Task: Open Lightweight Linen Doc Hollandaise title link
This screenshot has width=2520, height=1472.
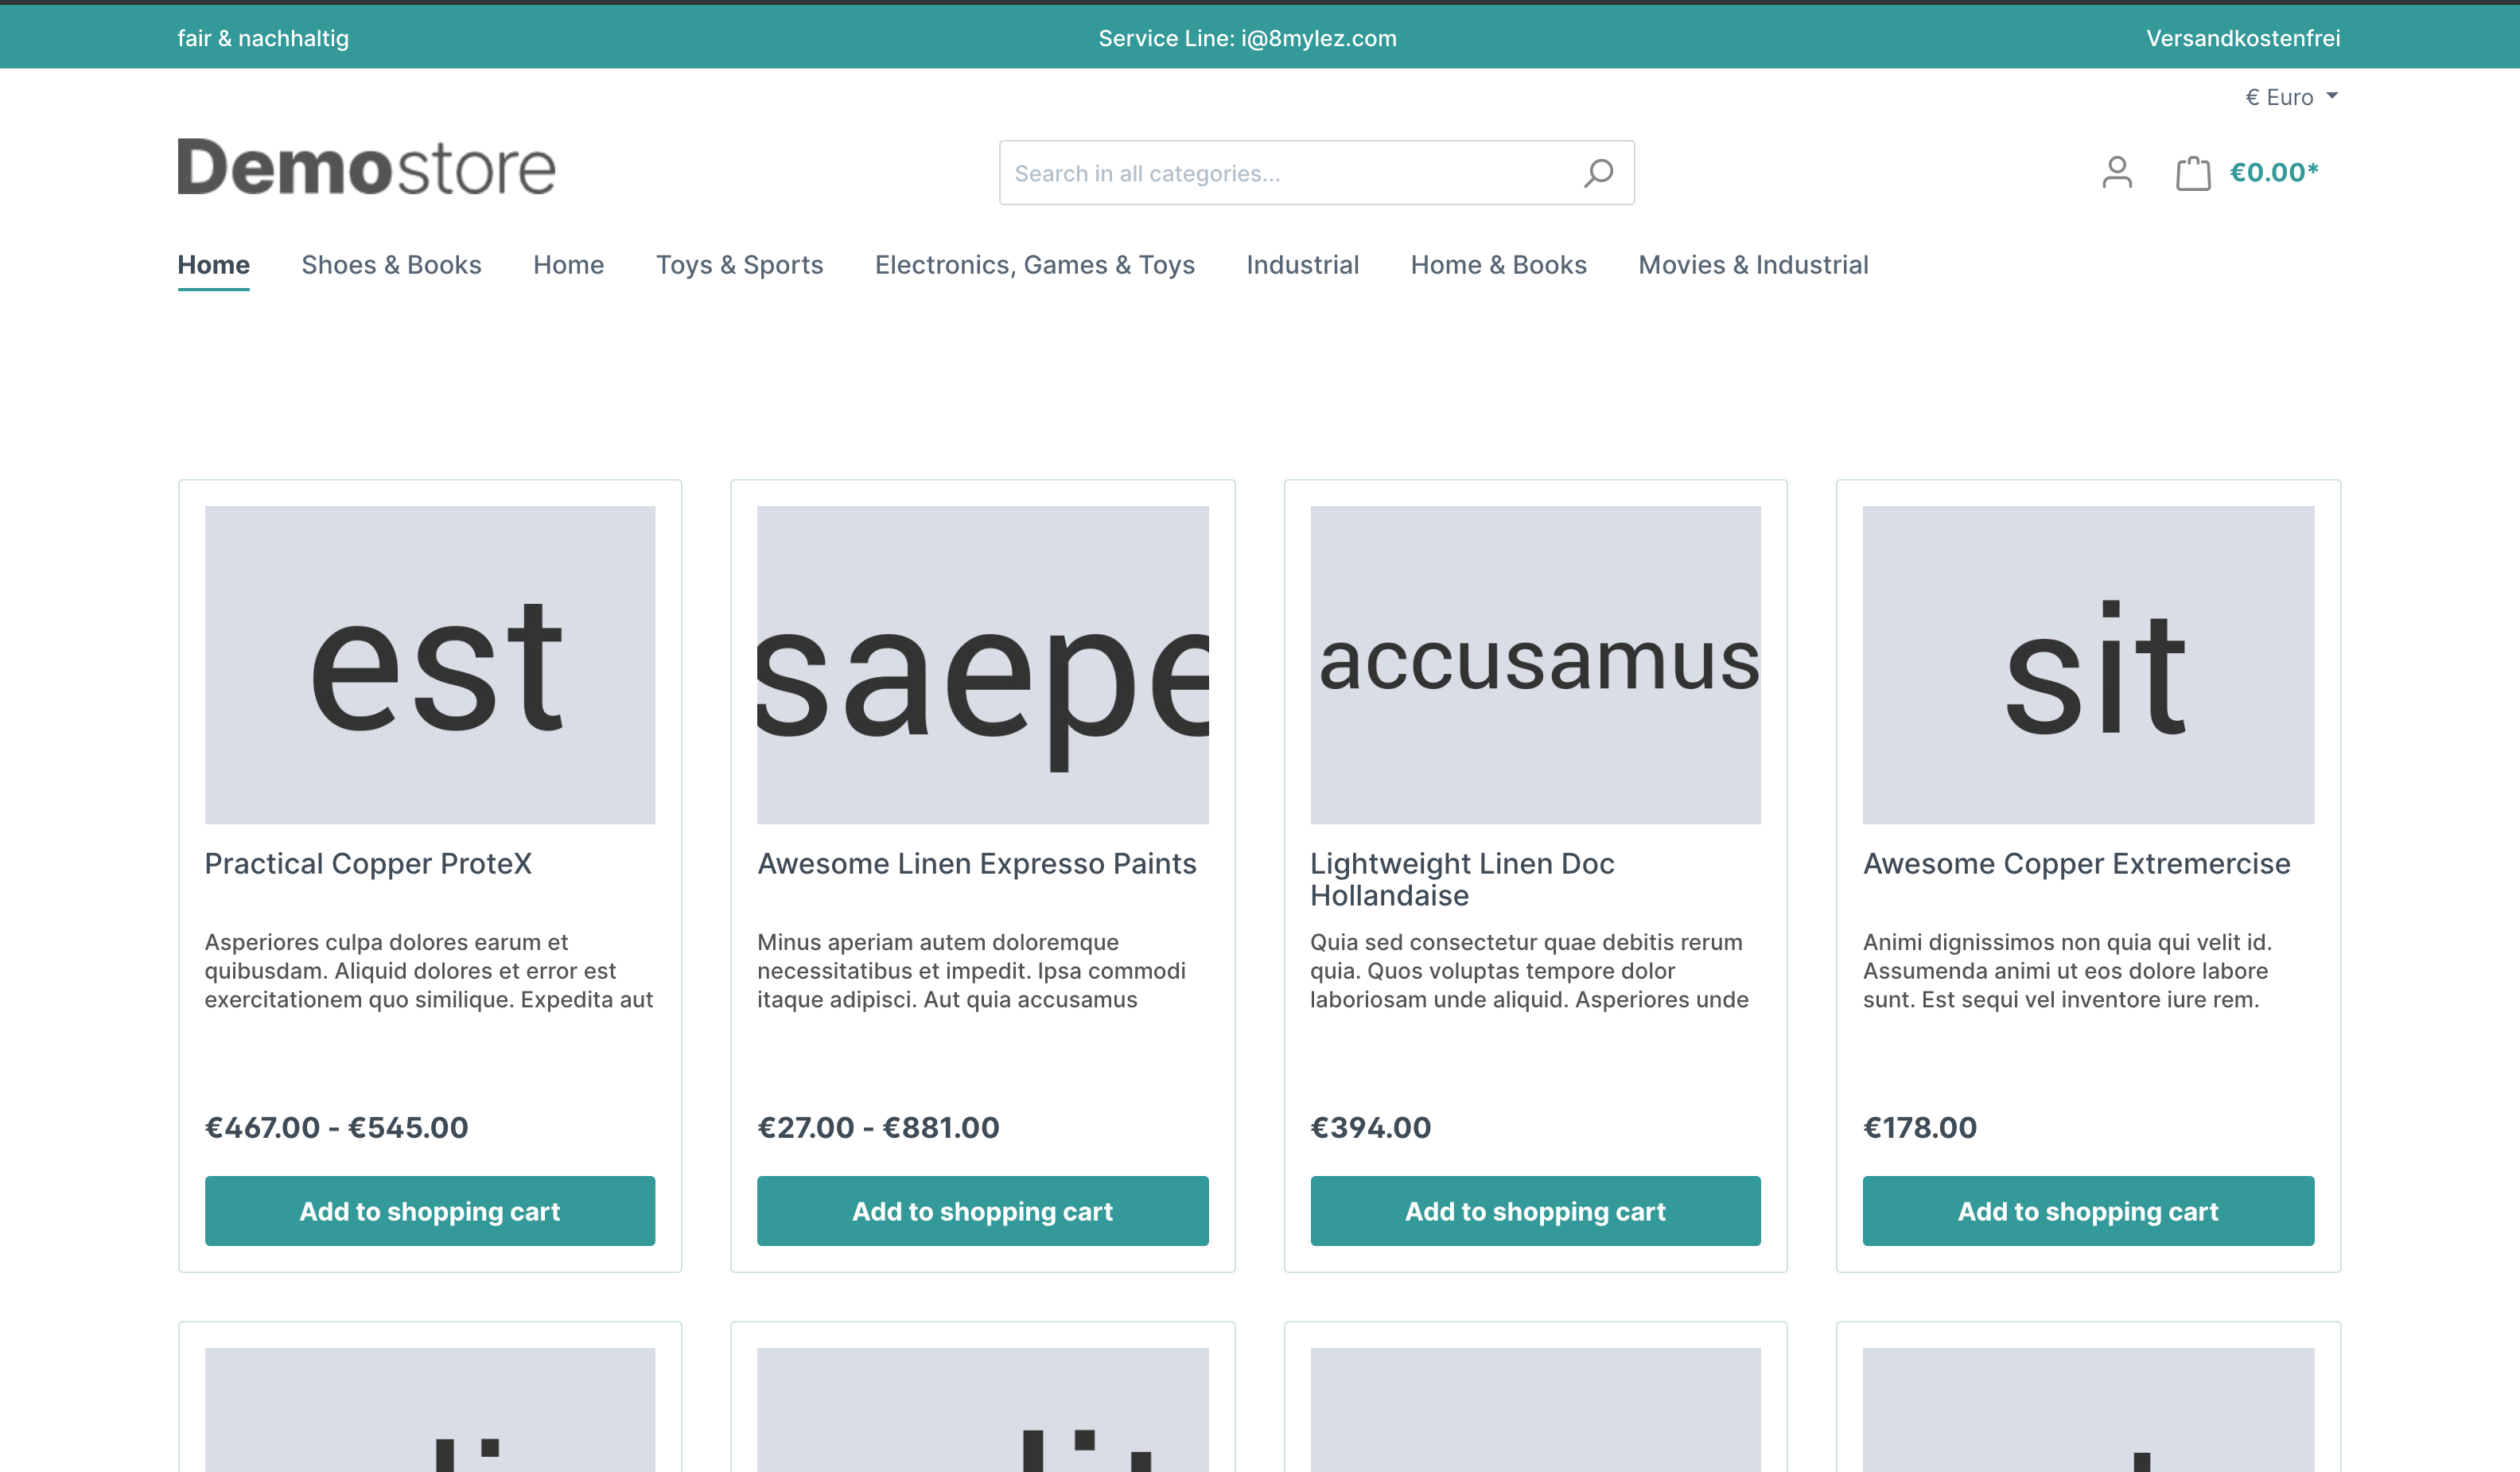Action: pos(1462,879)
